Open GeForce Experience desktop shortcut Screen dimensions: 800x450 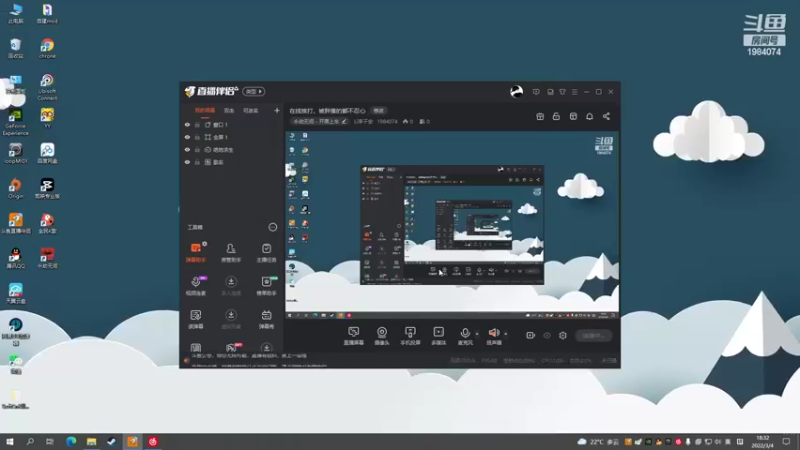[x=15, y=122]
